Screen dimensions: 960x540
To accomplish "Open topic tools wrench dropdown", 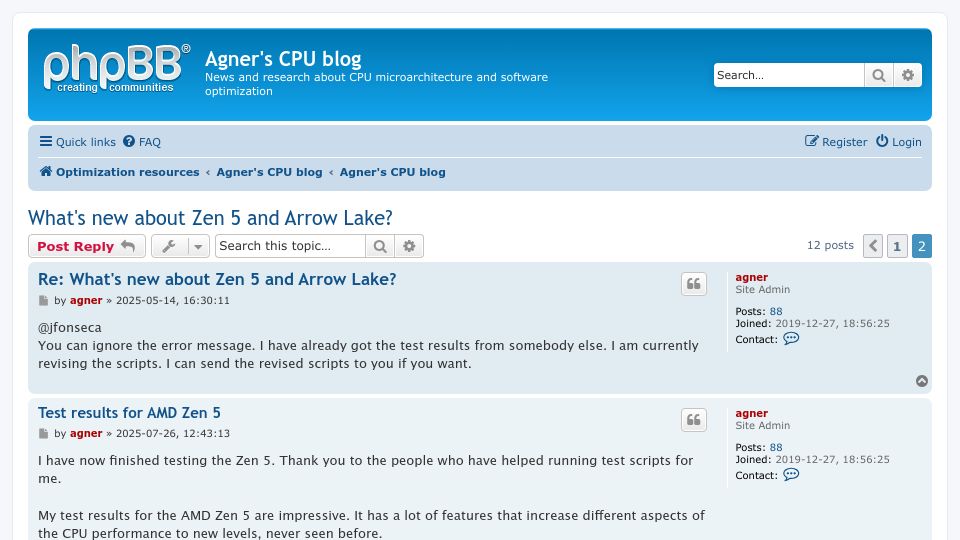I will click(x=181, y=246).
